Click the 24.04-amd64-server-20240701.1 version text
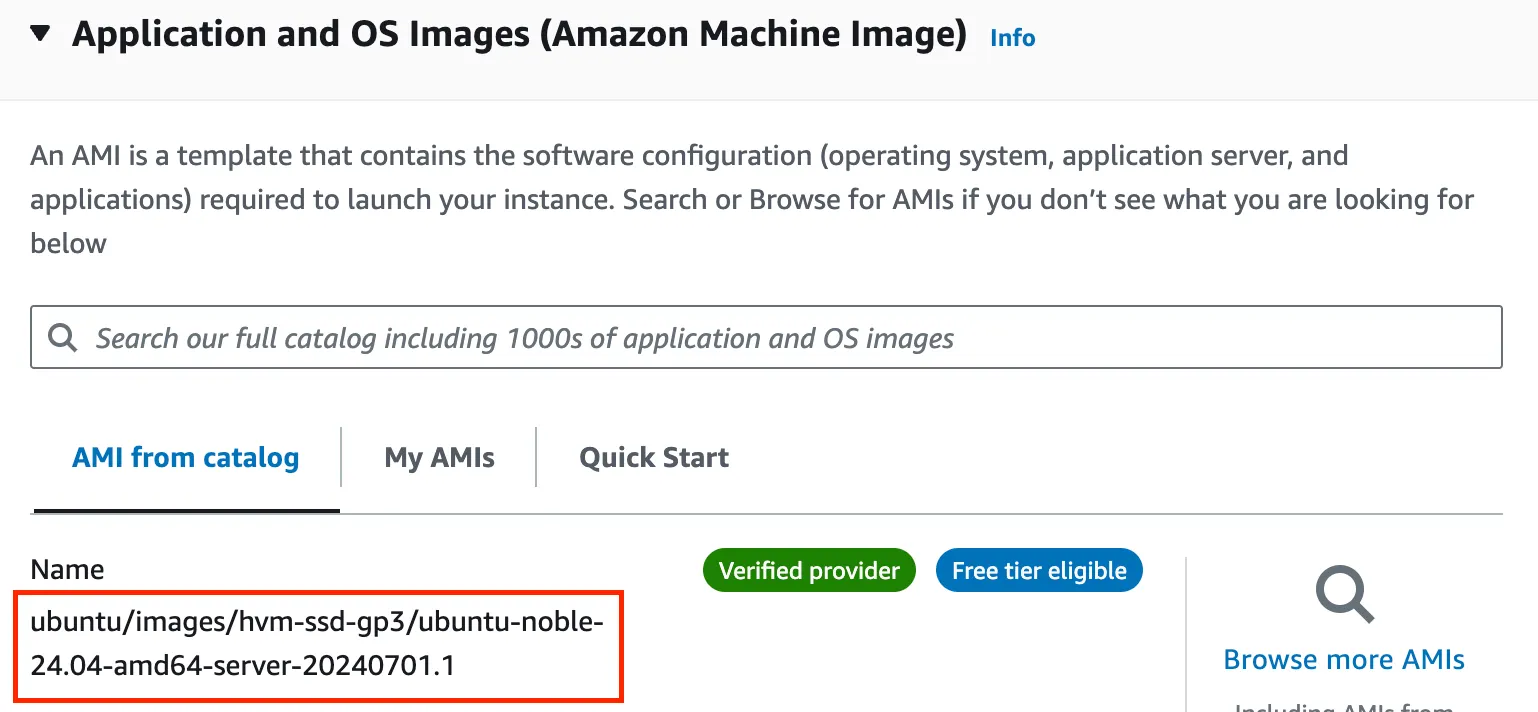The width and height of the screenshot is (1538, 712). point(243,665)
